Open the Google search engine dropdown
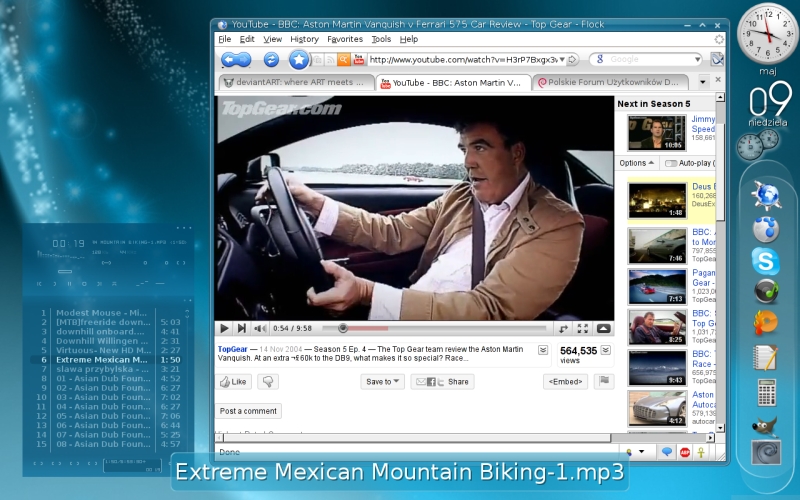 pos(697,60)
